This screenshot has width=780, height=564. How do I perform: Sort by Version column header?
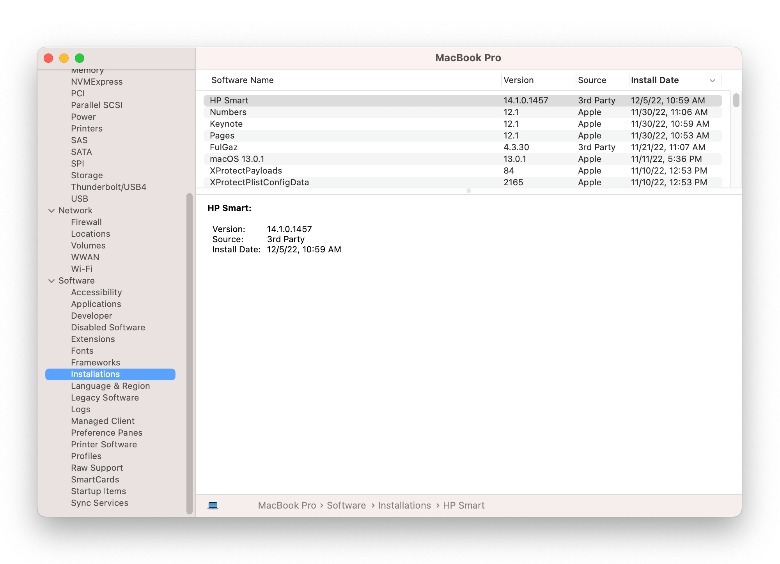pos(518,80)
